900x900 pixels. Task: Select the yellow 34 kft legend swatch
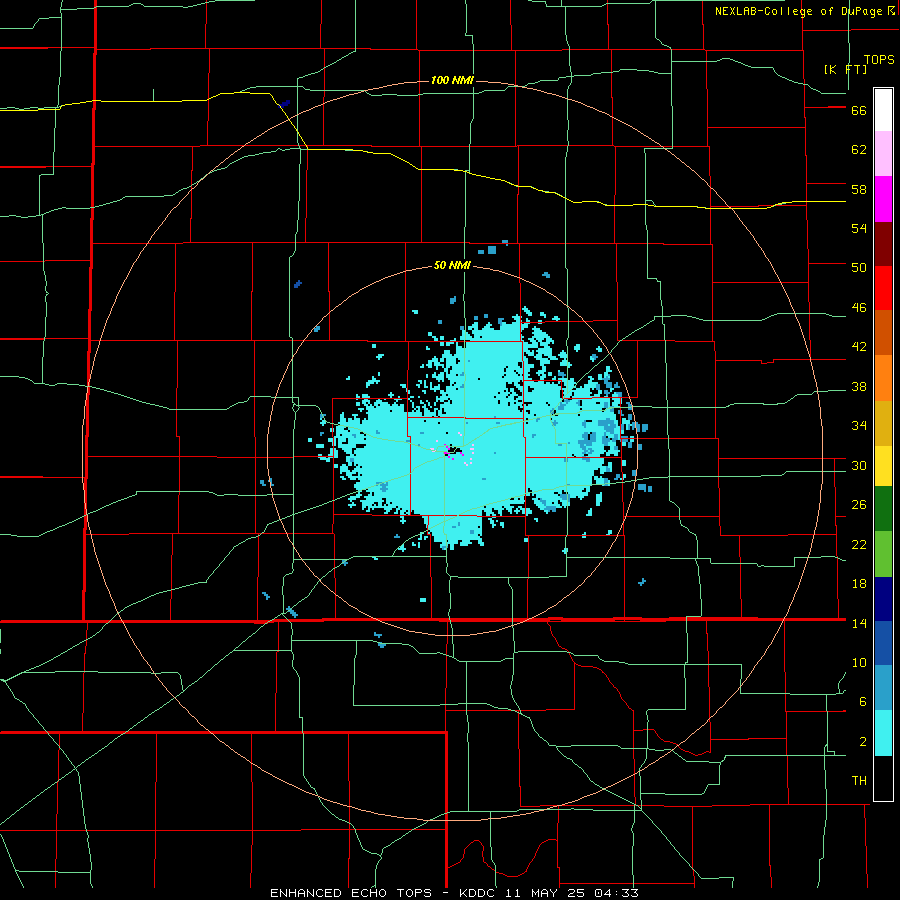tap(883, 465)
